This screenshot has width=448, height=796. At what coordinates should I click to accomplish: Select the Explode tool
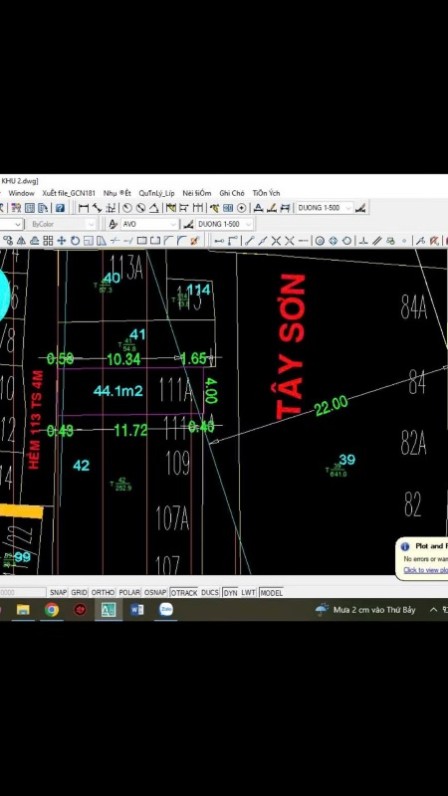tap(195, 240)
